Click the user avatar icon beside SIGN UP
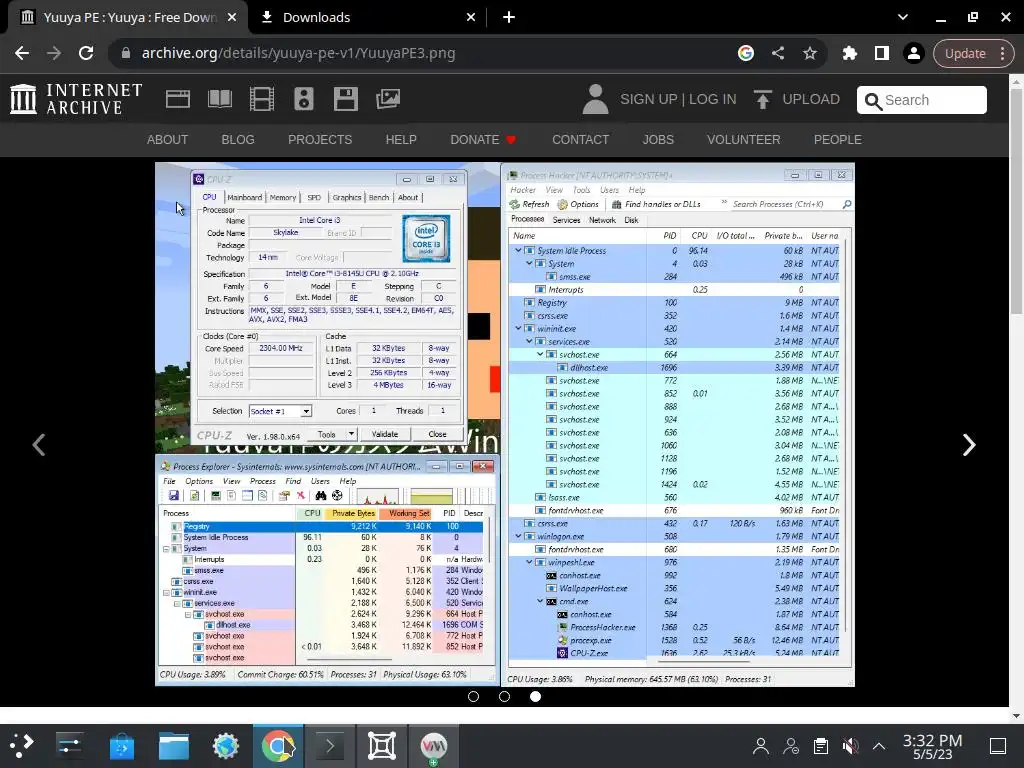 point(595,99)
